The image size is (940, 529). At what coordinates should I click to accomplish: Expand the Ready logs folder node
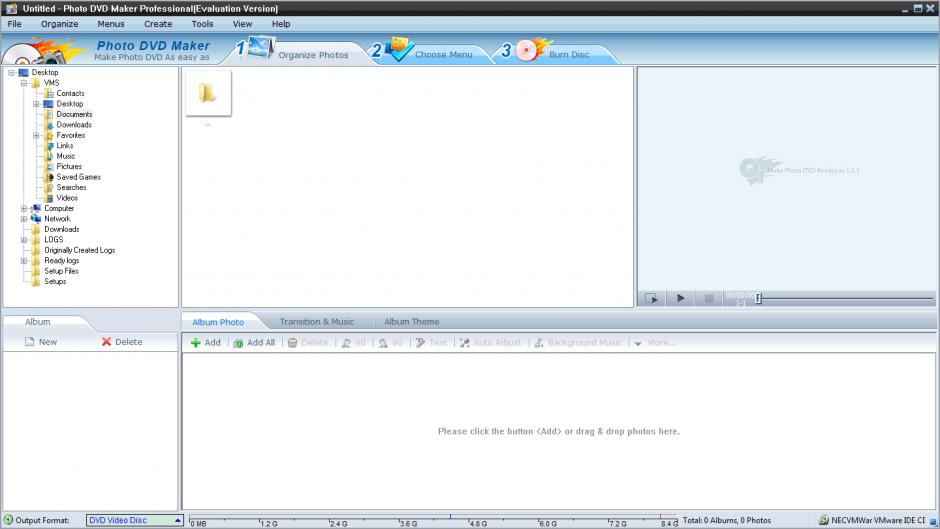24,261
